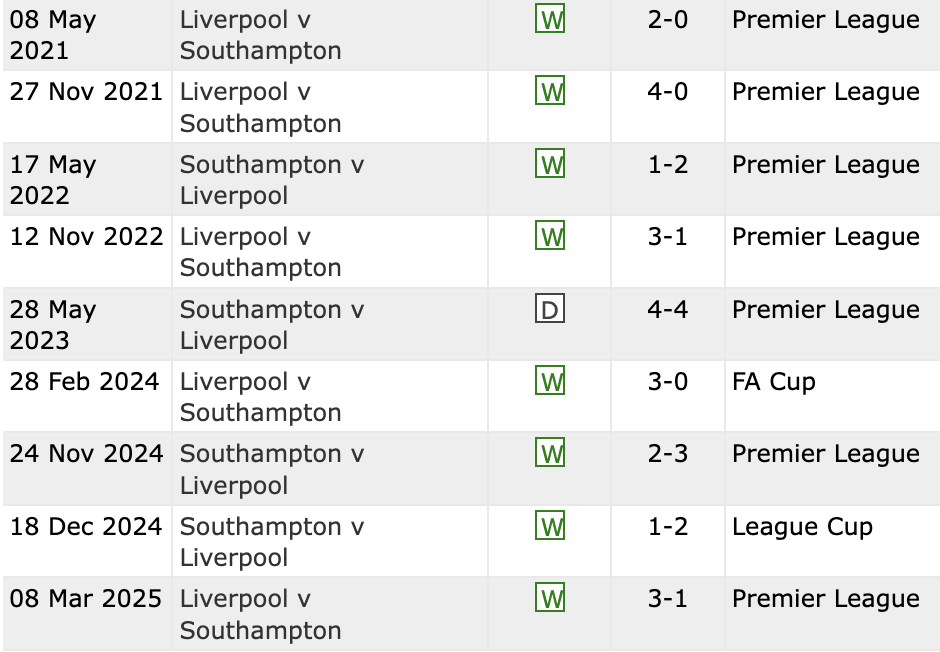This screenshot has width=940, height=652.
Task: Open the Southampton v Liverpool fixture from 28 May 2023
Action: [x=272, y=325]
